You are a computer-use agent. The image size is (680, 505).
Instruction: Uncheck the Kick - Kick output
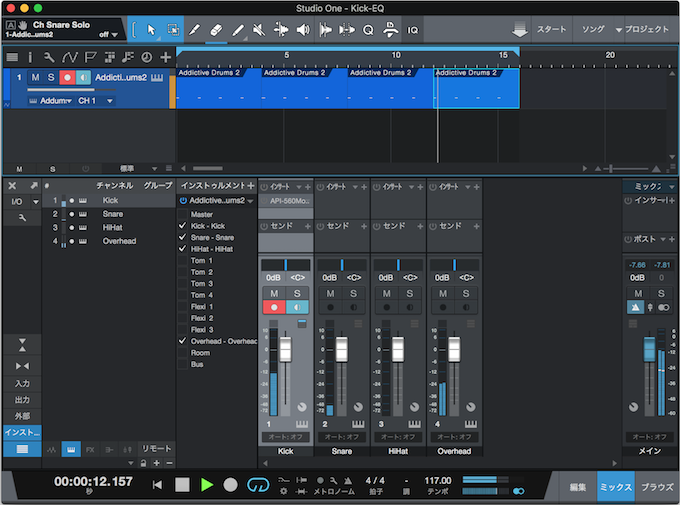pos(183,226)
